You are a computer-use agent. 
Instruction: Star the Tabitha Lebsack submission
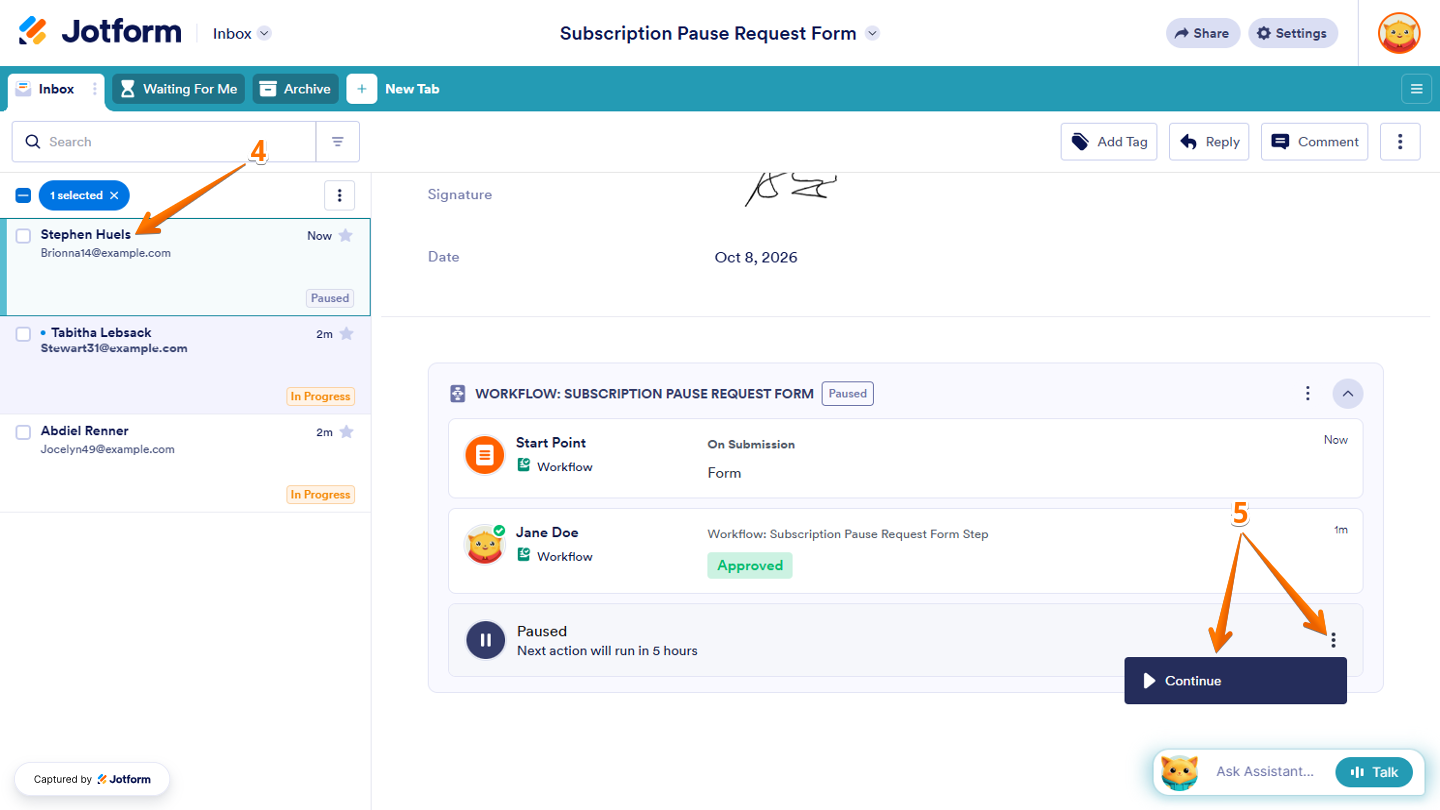click(346, 334)
